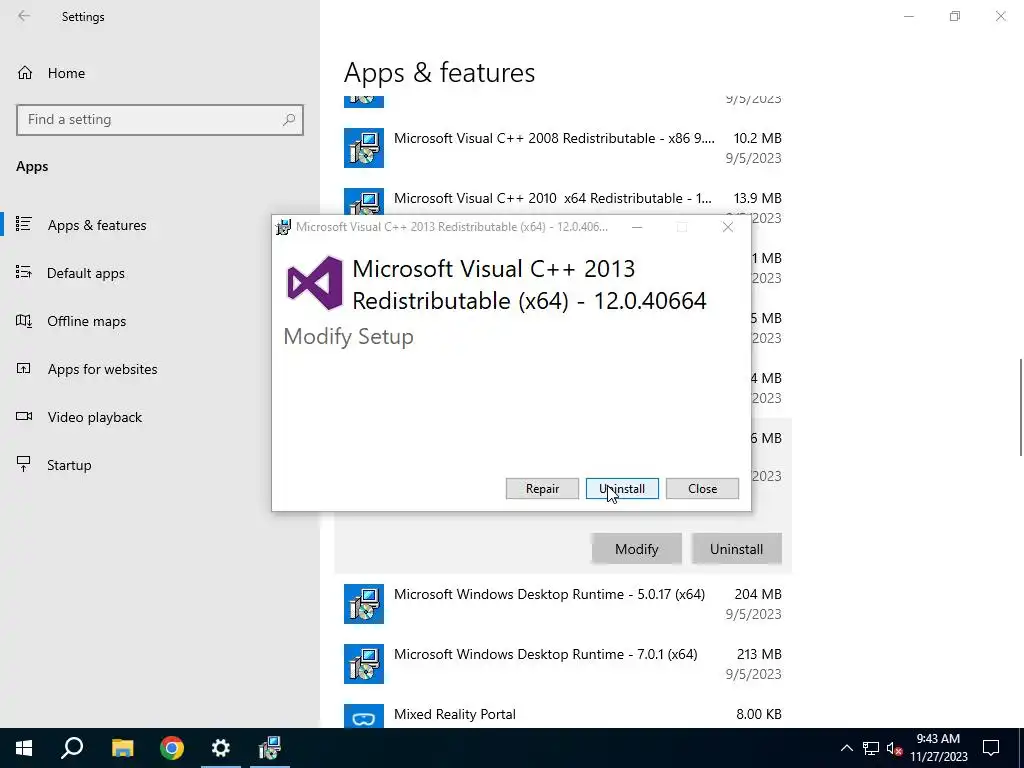Viewport: 1024px width, 768px height.
Task: Click the Repair button in the dialog
Action: (542, 488)
